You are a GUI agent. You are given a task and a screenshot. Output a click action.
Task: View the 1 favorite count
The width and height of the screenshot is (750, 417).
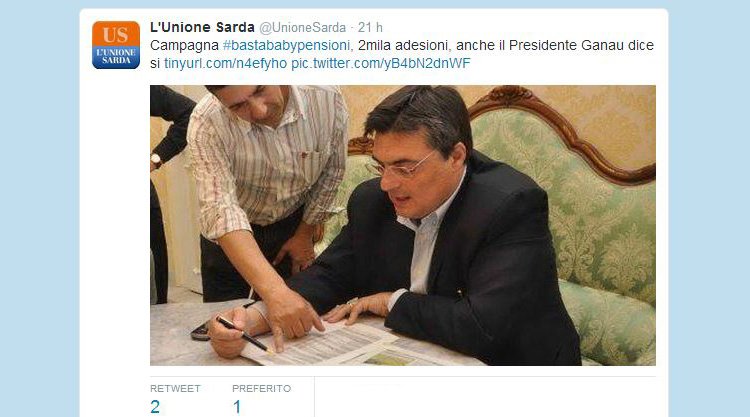[237, 407]
